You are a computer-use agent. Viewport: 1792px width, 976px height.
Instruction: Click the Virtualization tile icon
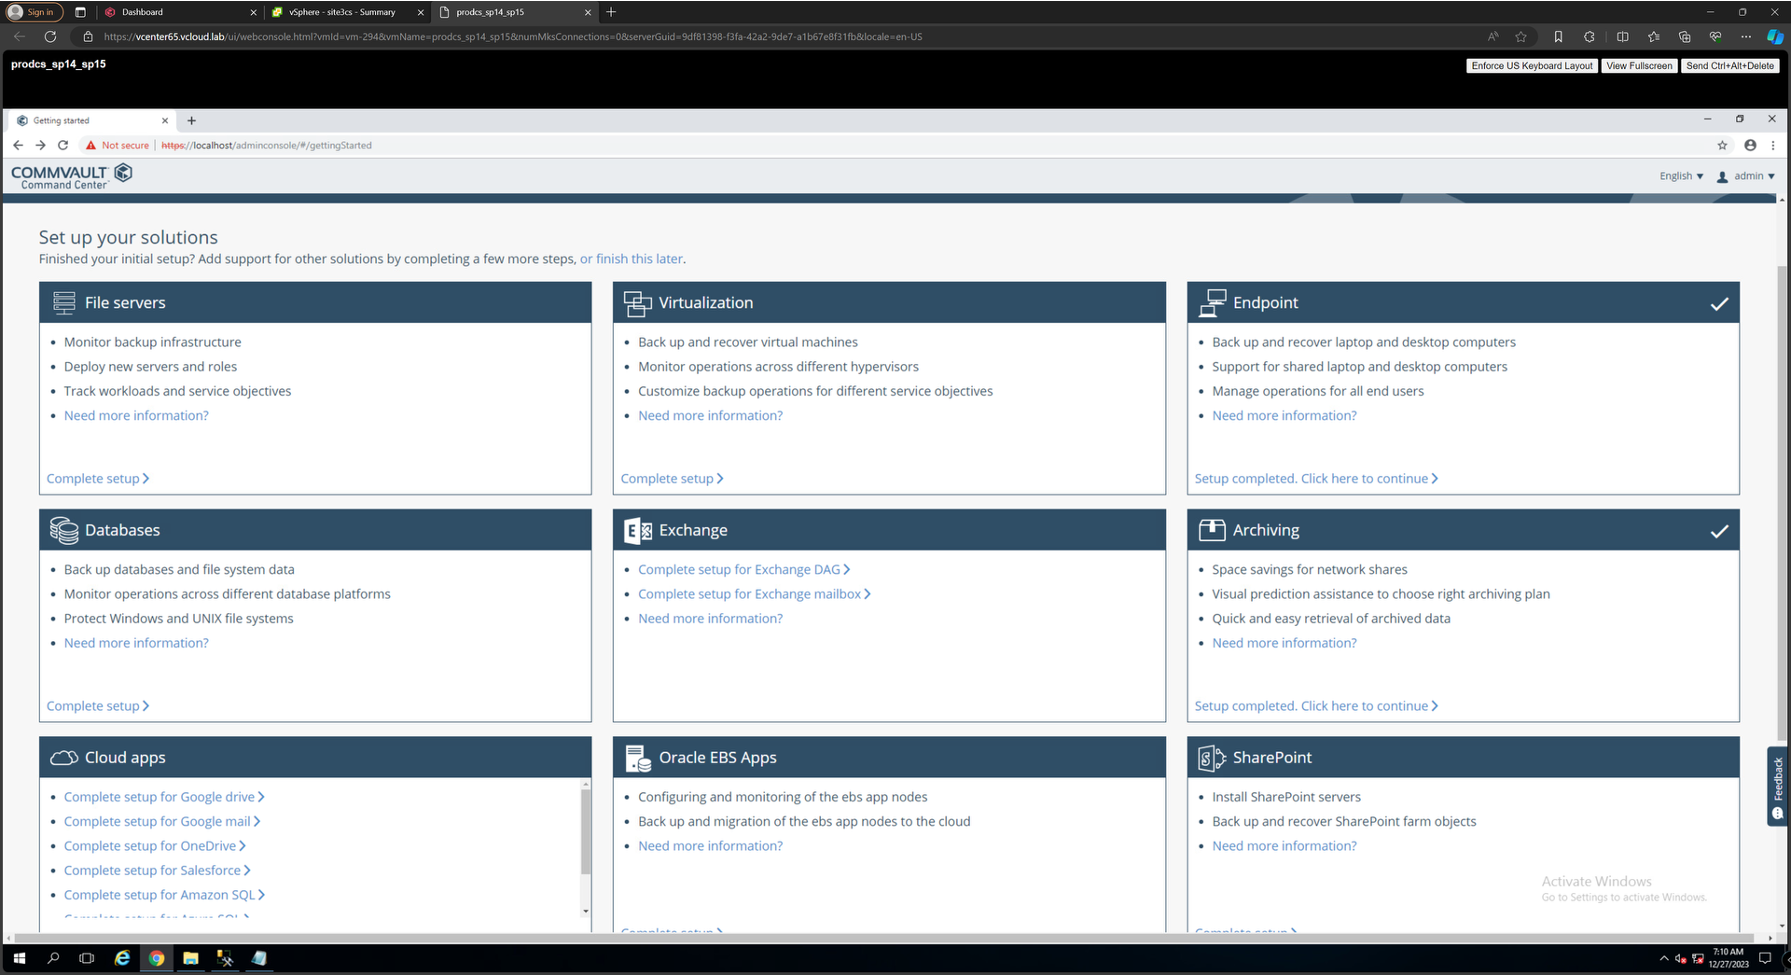[x=637, y=303]
